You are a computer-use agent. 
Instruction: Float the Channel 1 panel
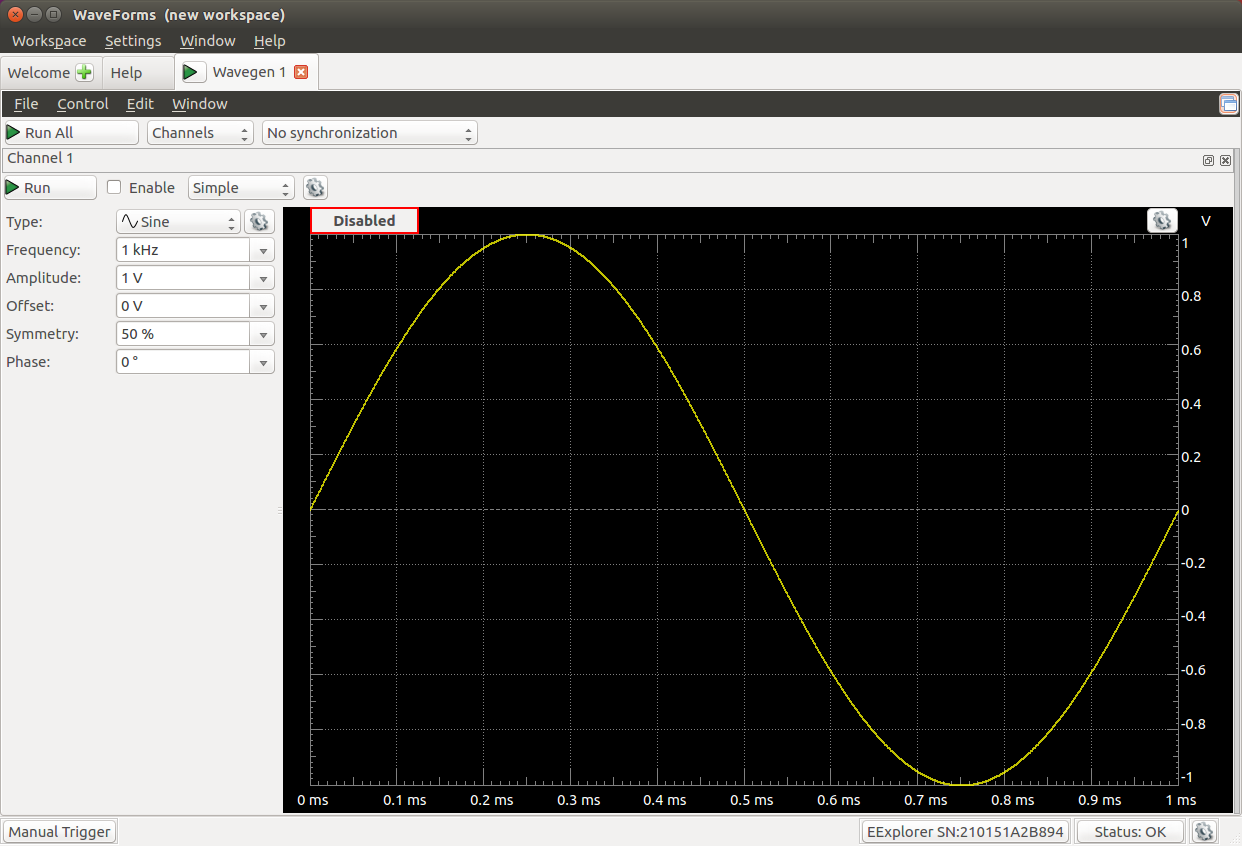1208,160
